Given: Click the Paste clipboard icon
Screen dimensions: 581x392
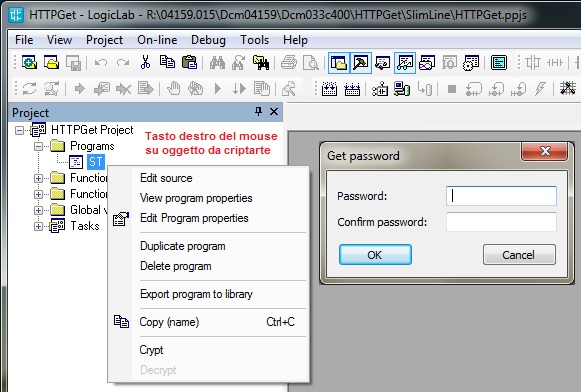Looking at the screenshot, I should [x=189, y=62].
